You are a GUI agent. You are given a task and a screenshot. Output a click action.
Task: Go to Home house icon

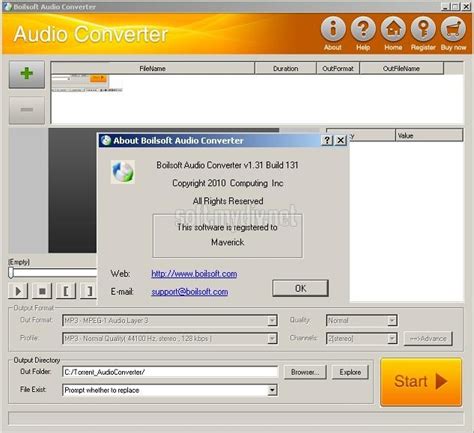[393, 29]
